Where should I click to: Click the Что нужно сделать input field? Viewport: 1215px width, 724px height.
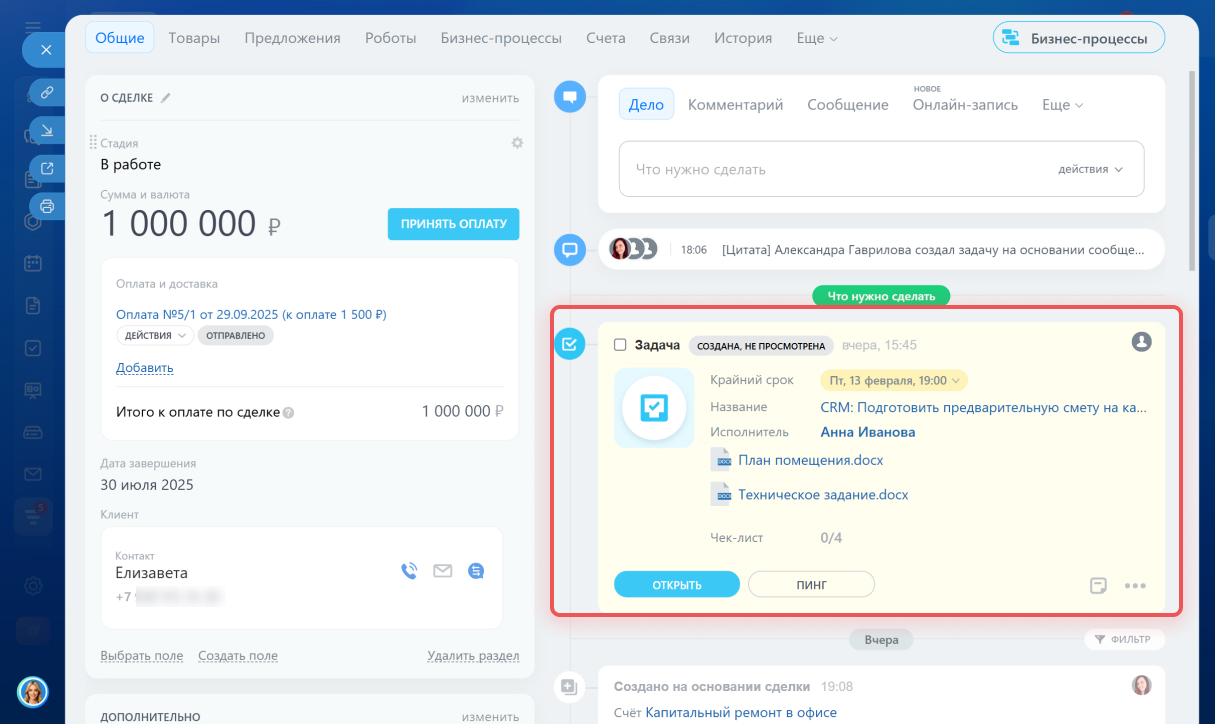tap(830, 169)
